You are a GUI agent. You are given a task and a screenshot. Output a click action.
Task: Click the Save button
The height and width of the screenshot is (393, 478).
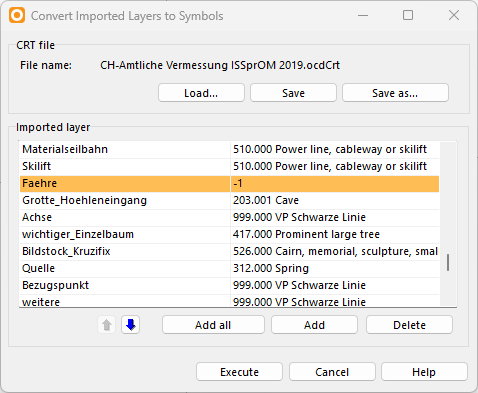pos(293,93)
